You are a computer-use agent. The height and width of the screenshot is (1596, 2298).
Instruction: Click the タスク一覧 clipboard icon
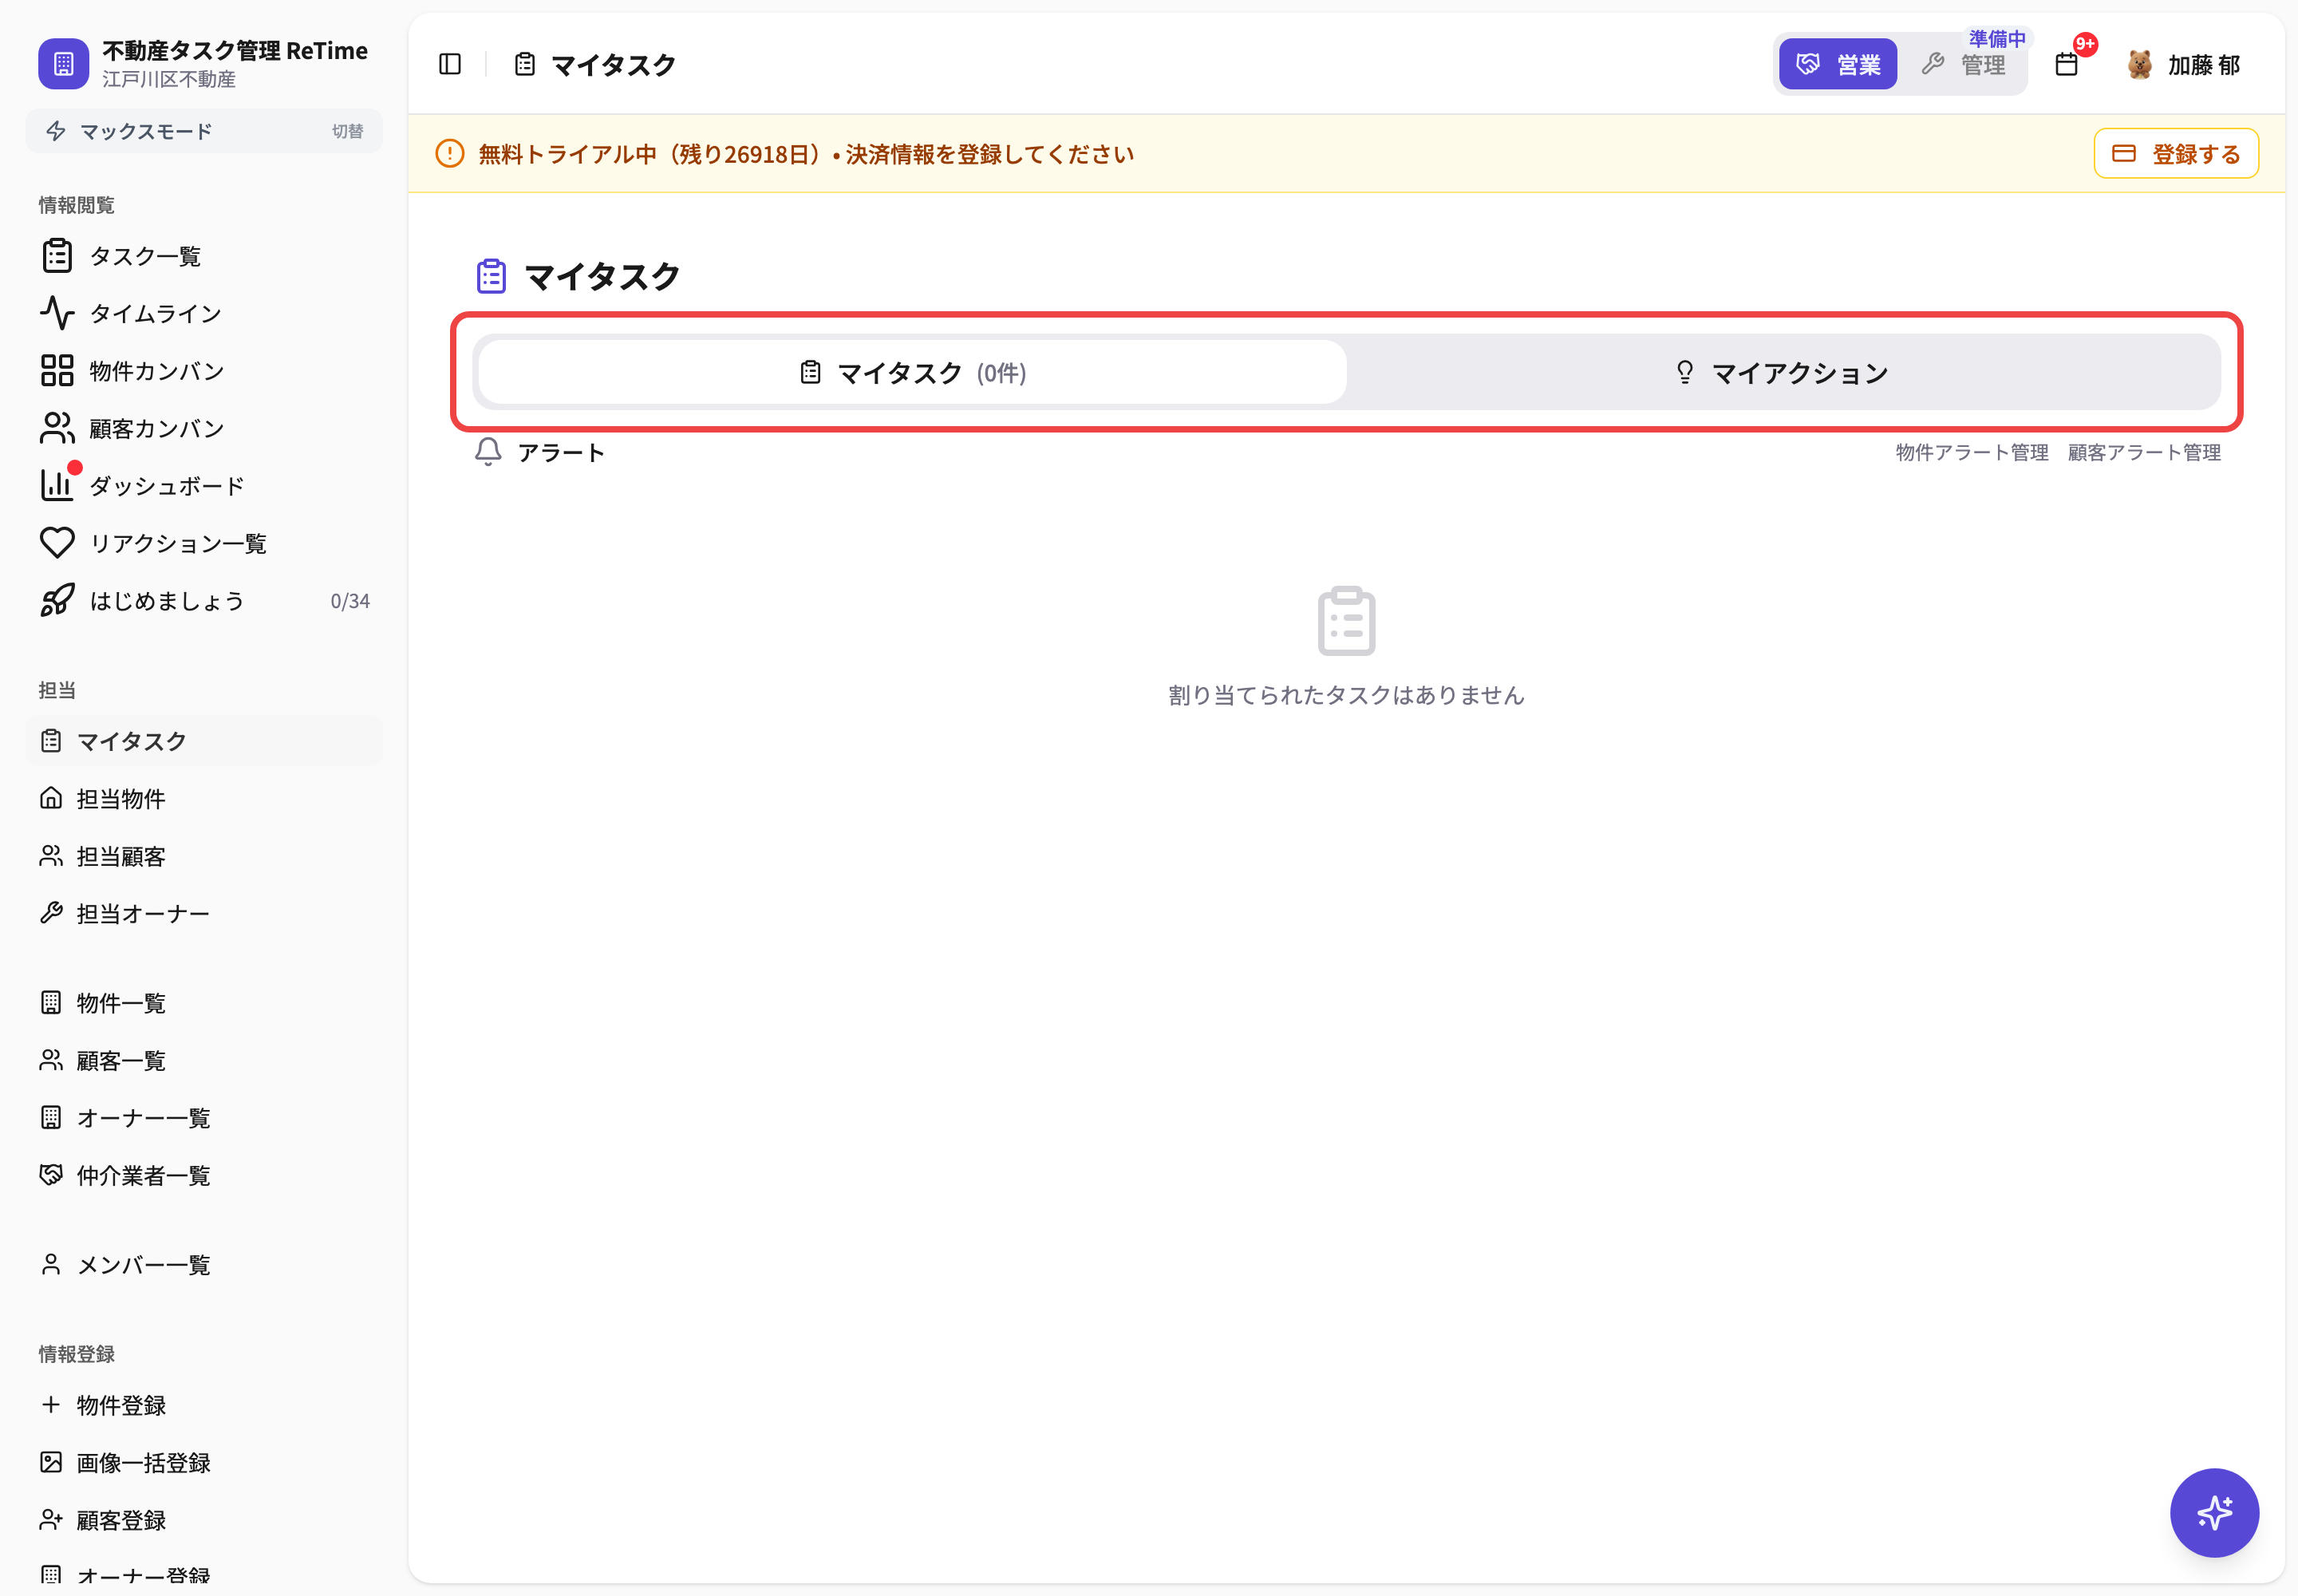pyautogui.click(x=57, y=256)
